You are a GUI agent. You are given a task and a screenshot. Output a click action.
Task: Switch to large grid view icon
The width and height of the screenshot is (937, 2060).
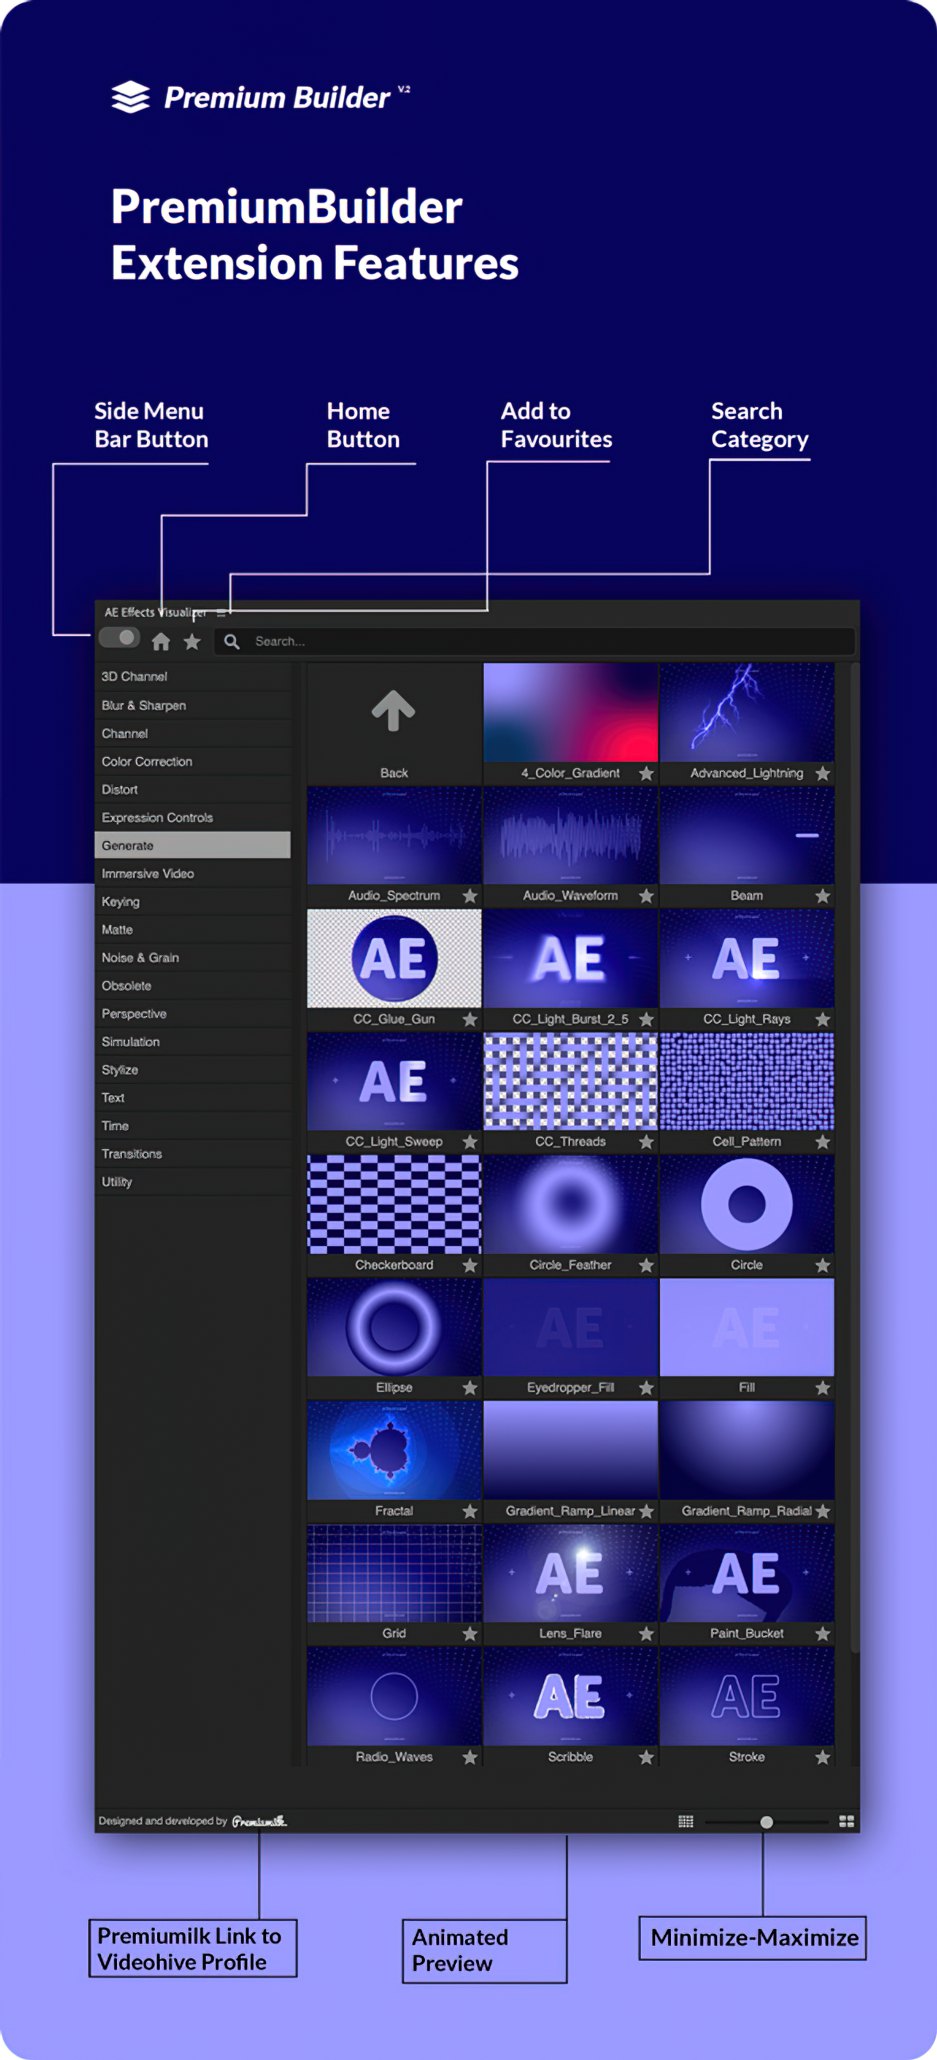coord(847,1822)
